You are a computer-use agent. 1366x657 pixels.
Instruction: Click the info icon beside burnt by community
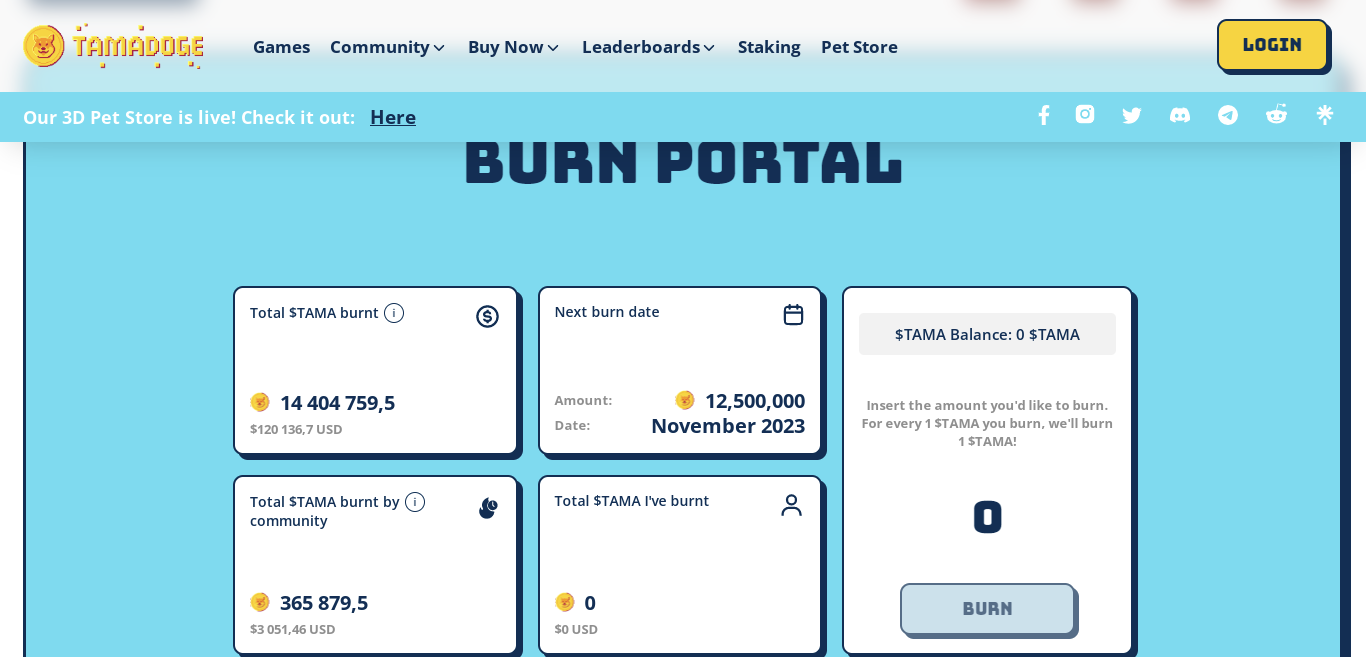coord(415,502)
